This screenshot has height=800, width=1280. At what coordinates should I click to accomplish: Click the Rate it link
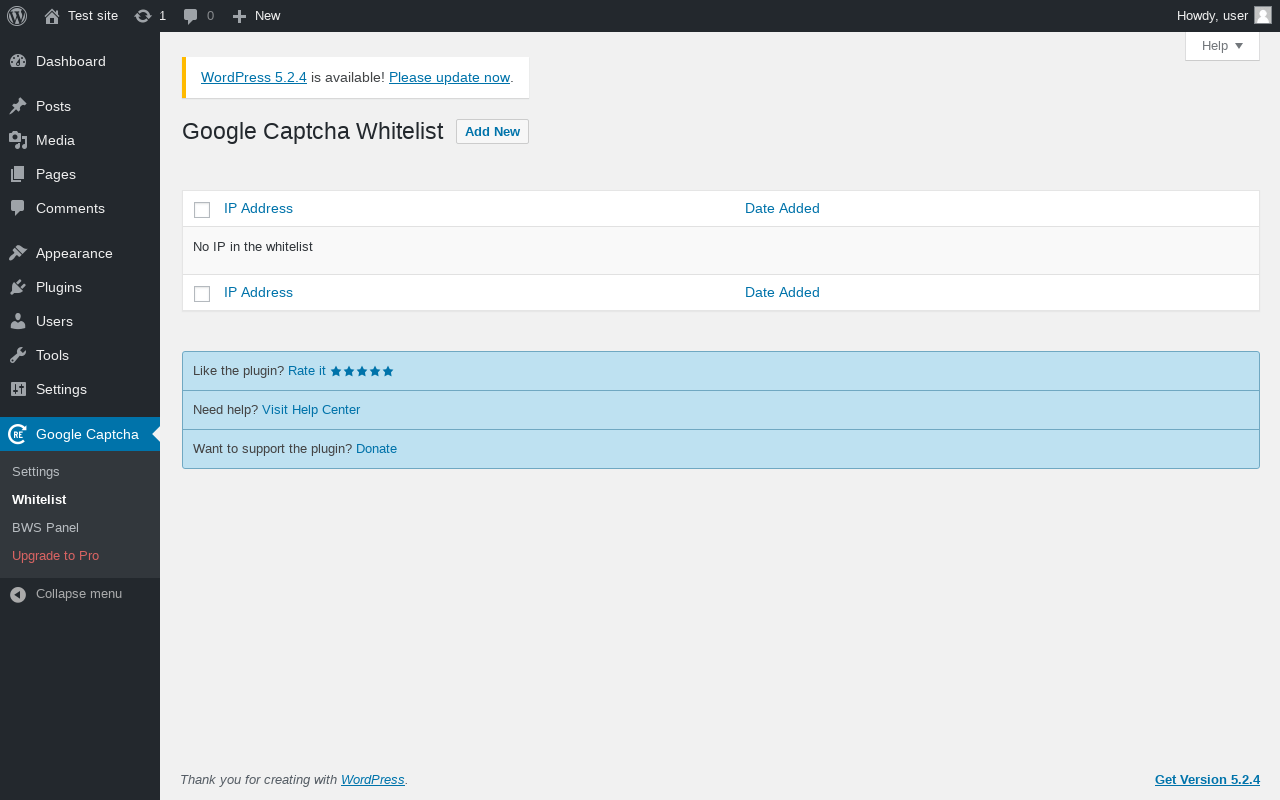coord(307,370)
